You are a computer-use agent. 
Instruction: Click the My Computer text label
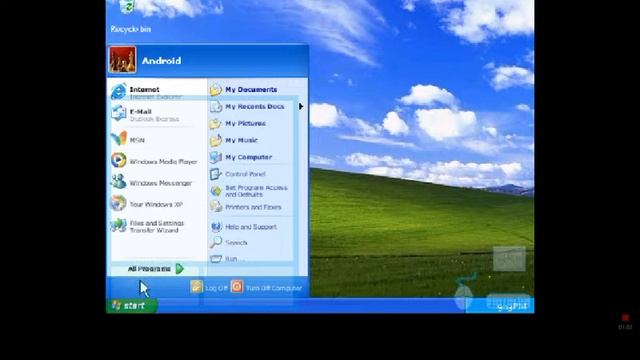(249, 157)
